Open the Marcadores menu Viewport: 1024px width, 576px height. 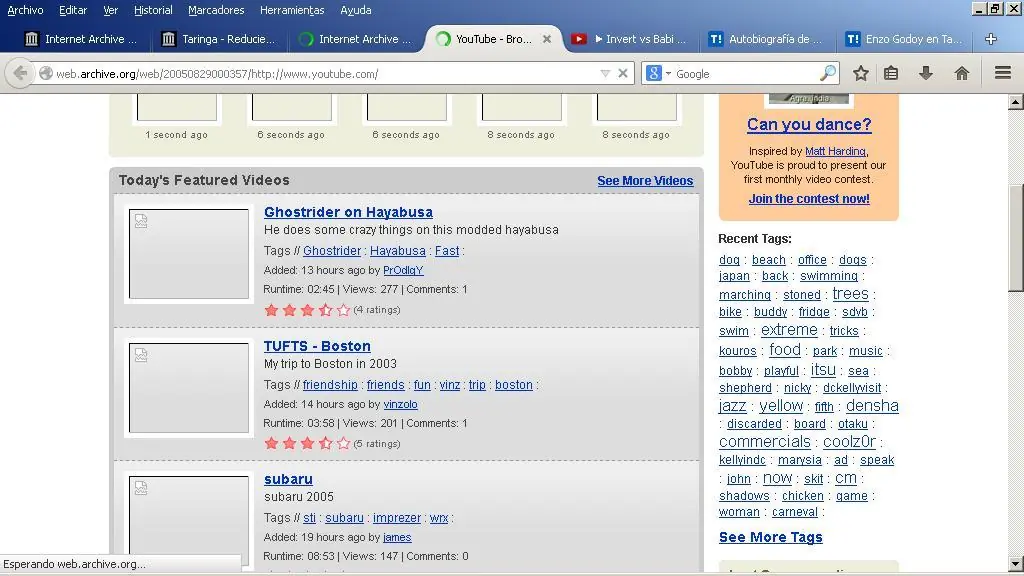click(216, 10)
